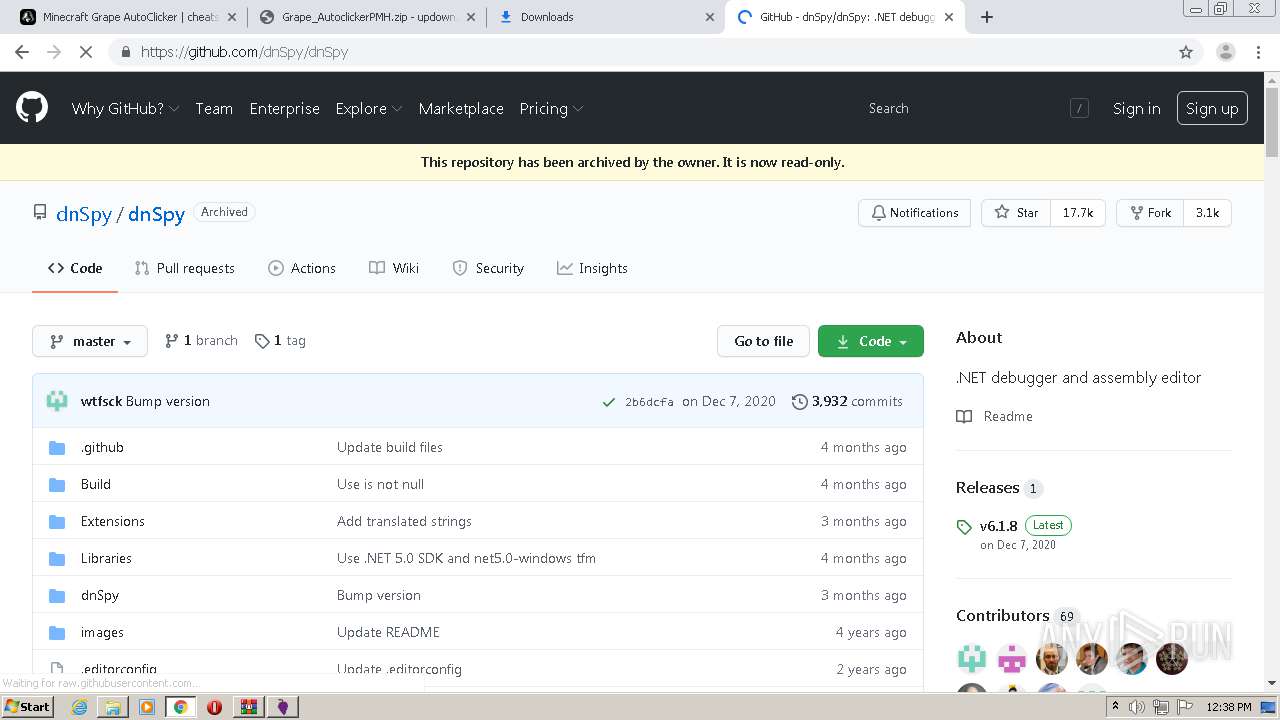Open the 3,932 commits history link
The width and height of the screenshot is (1280, 720).
click(x=847, y=401)
